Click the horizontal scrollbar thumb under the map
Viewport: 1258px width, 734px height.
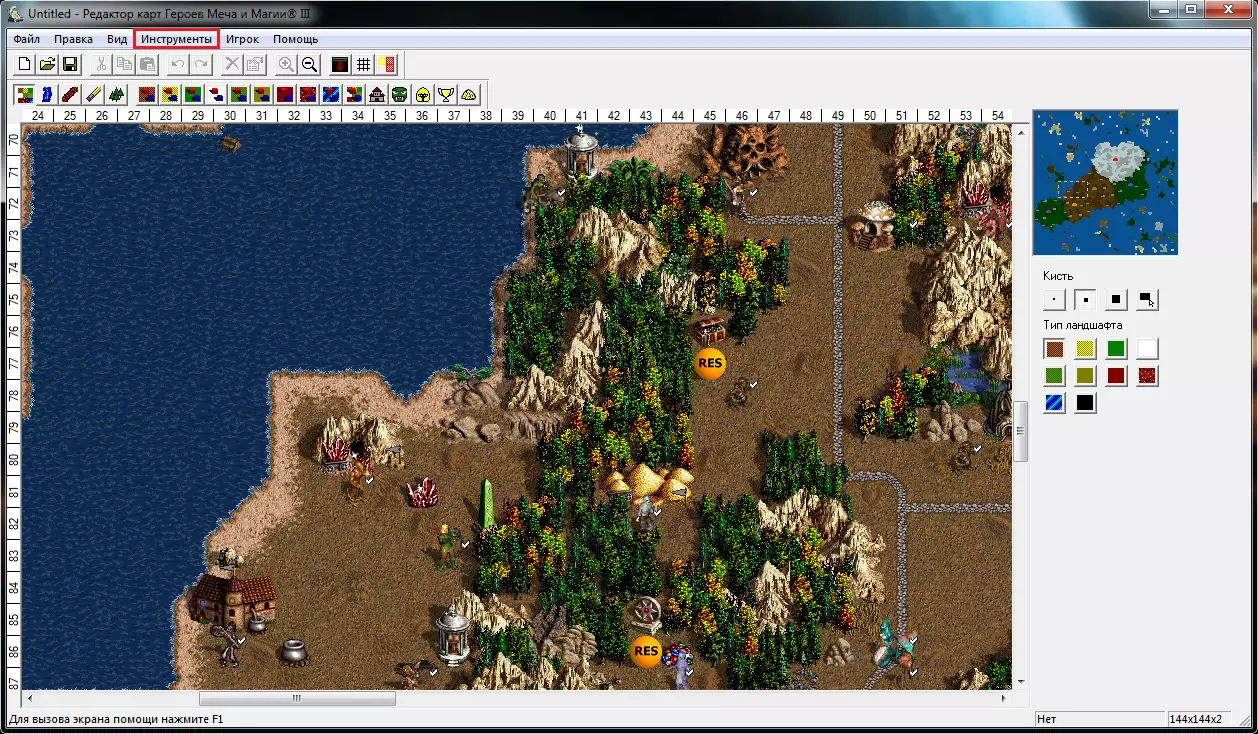[x=297, y=699]
